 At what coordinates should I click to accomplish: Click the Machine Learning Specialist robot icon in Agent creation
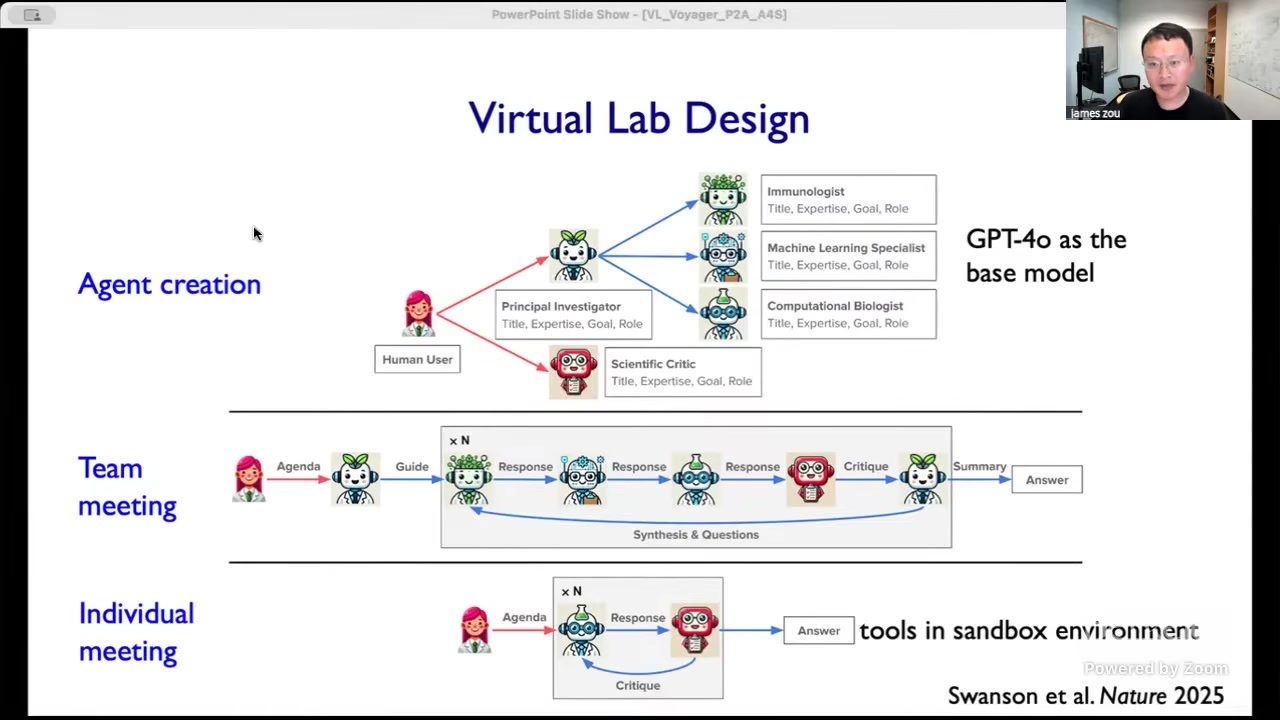(x=723, y=257)
